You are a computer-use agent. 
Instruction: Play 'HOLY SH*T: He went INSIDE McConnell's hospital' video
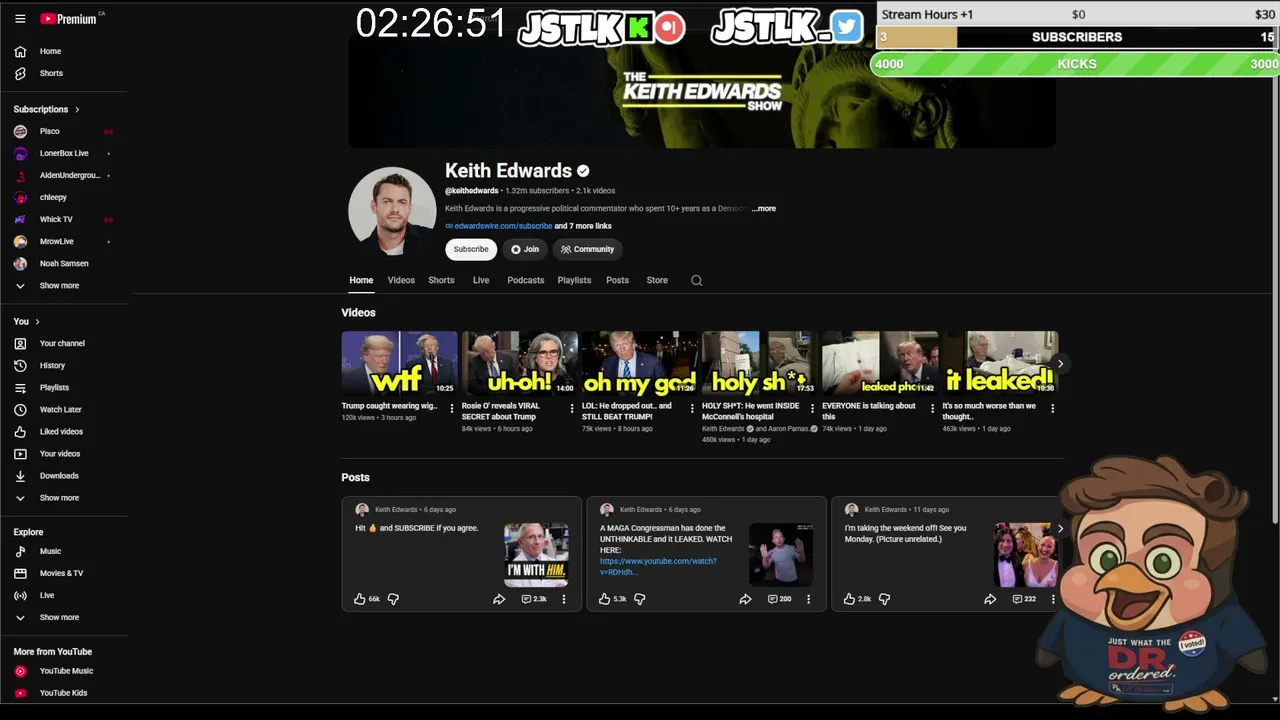coord(759,364)
